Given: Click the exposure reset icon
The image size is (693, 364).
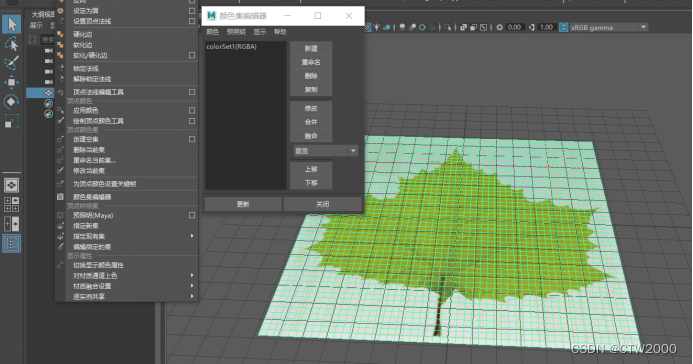Looking at the screenshot, I should coord(499,27).
